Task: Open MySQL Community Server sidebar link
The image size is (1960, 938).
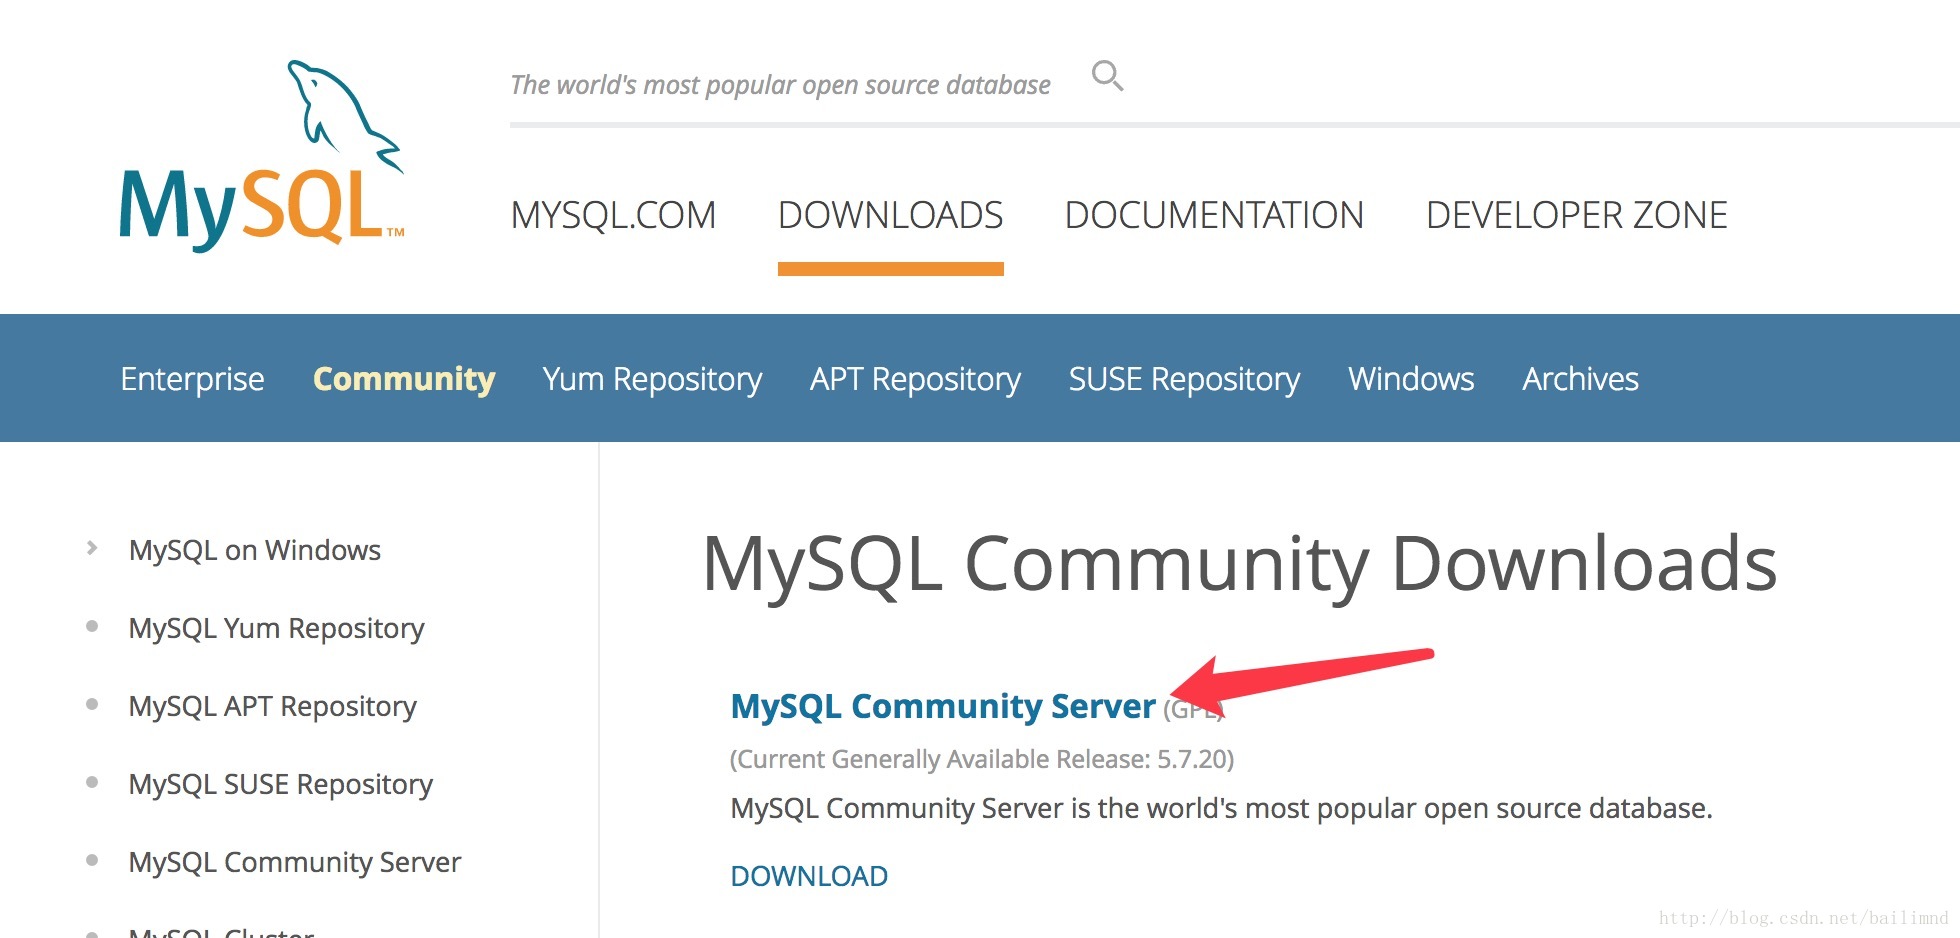Action: click(295, 863)
